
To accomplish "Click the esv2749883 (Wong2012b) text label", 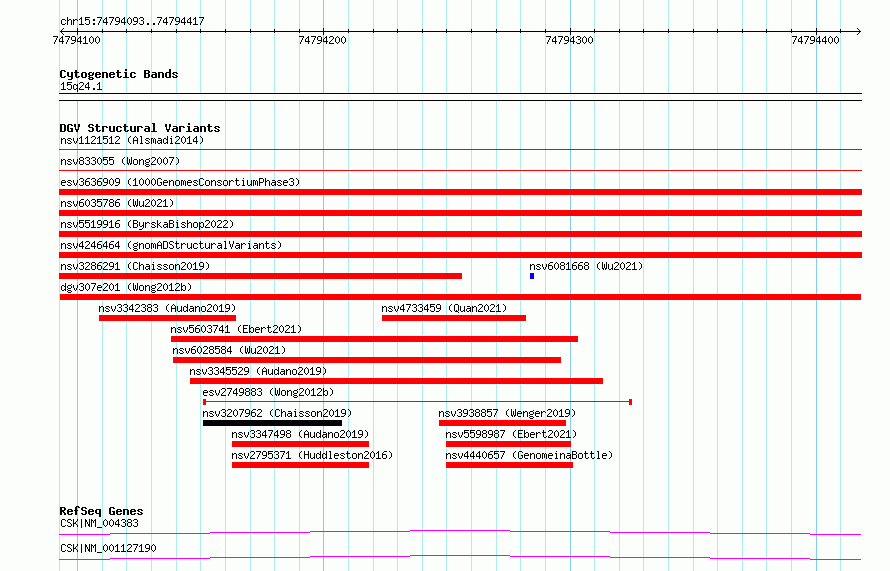I will [x=268, y=392].
